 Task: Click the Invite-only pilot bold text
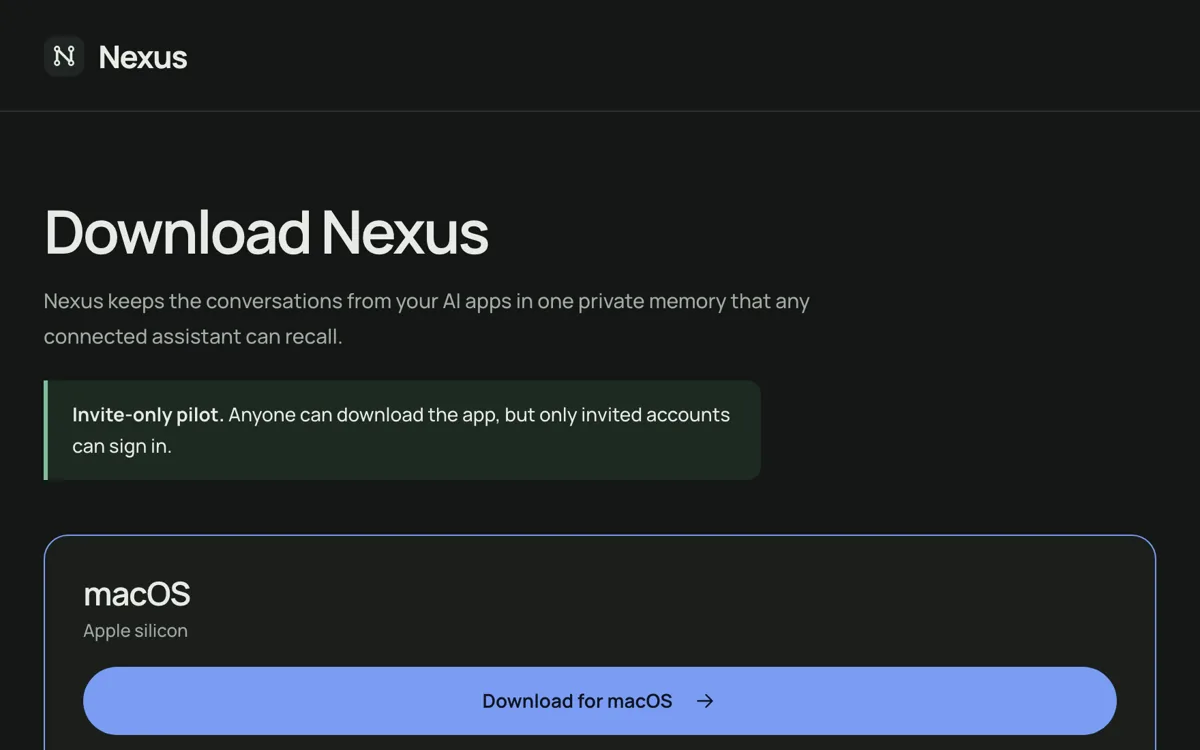coord(148,415)
